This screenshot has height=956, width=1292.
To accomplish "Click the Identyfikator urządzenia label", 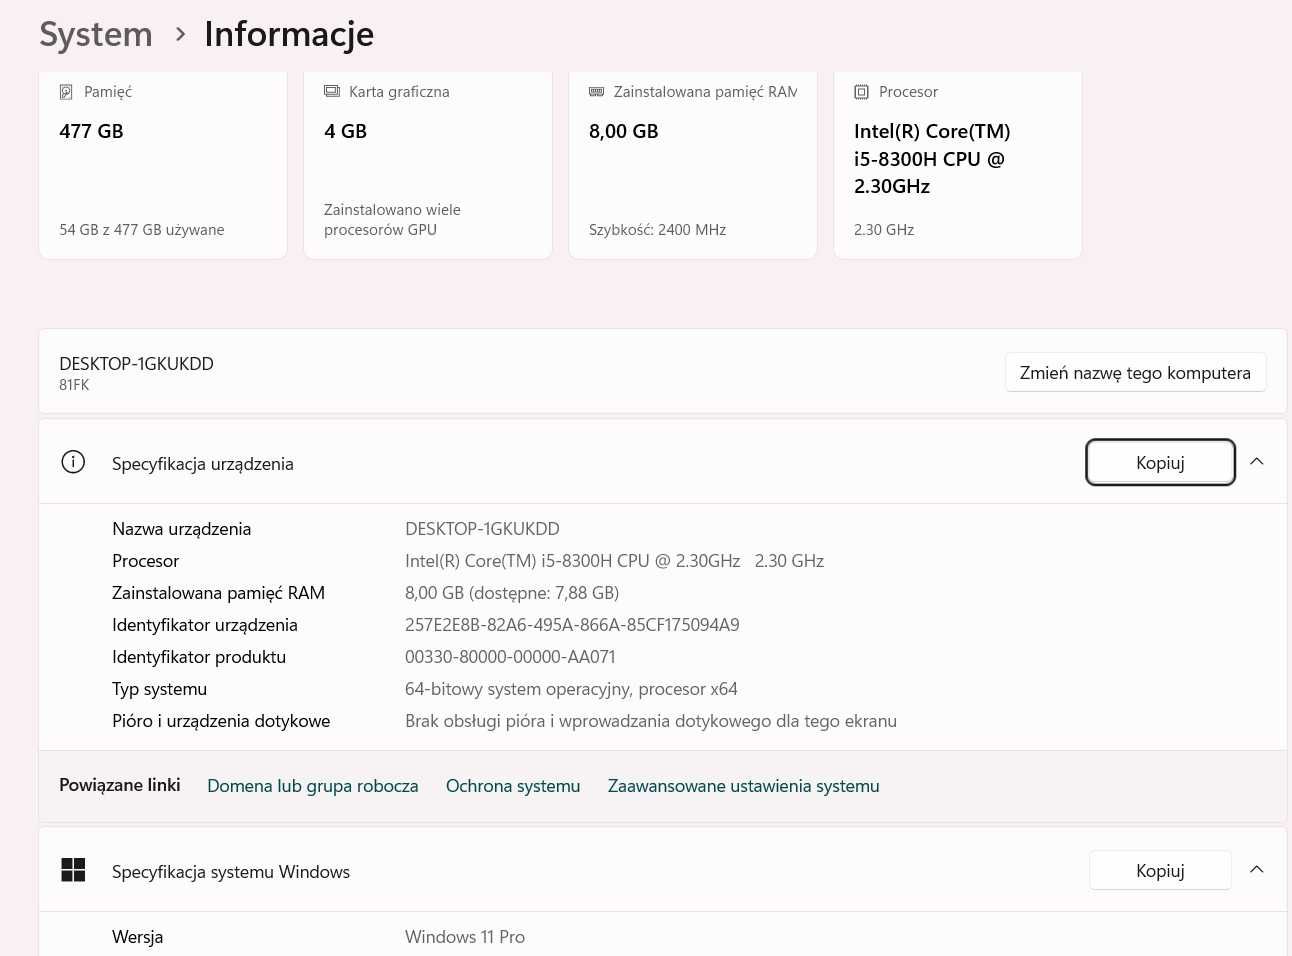I will [x=205, y=625].
